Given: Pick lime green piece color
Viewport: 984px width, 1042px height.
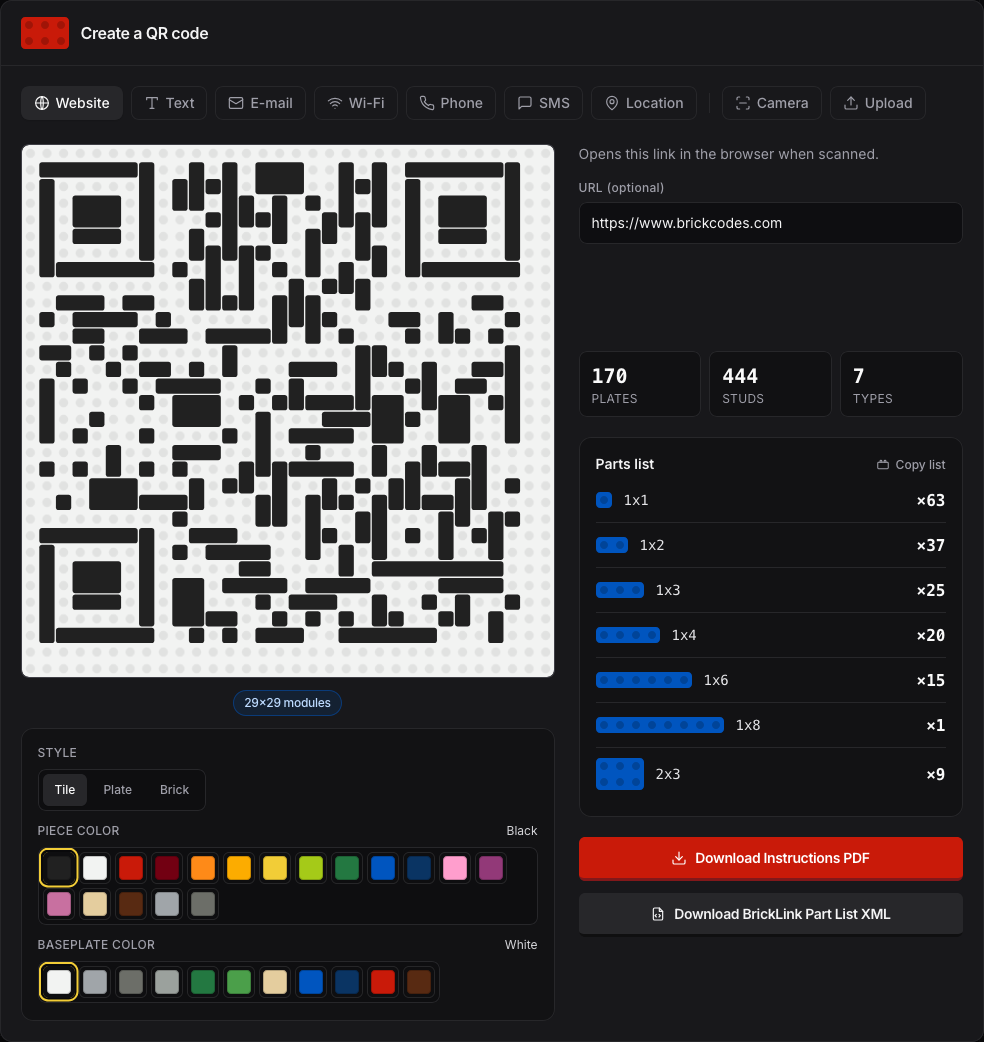Looking at the screenshot, I should pyautogui.click(x=311, y=868).
